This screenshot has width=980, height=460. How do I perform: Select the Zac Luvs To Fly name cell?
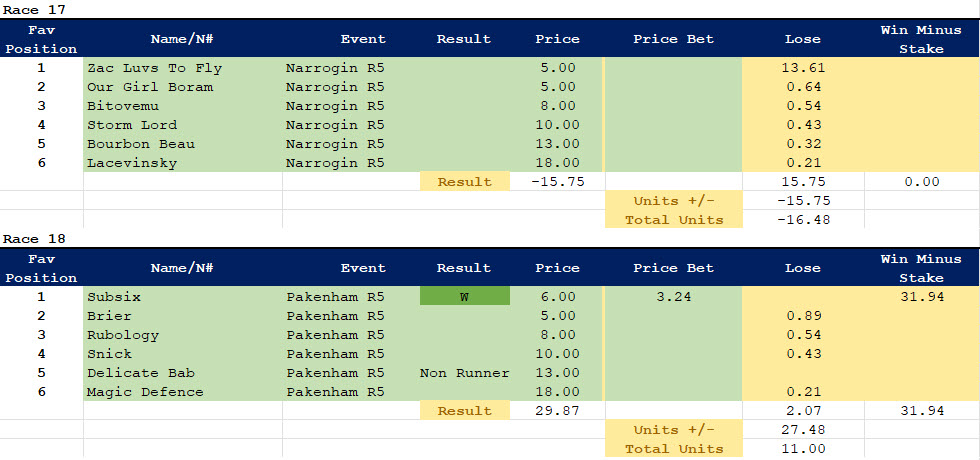tap(155, 68)
